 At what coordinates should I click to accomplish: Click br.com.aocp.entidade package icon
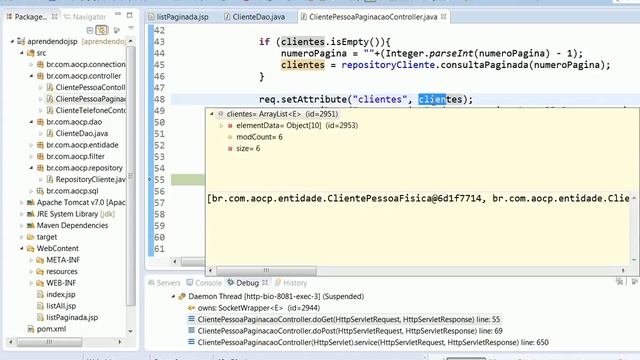click(x=40, y=145)
